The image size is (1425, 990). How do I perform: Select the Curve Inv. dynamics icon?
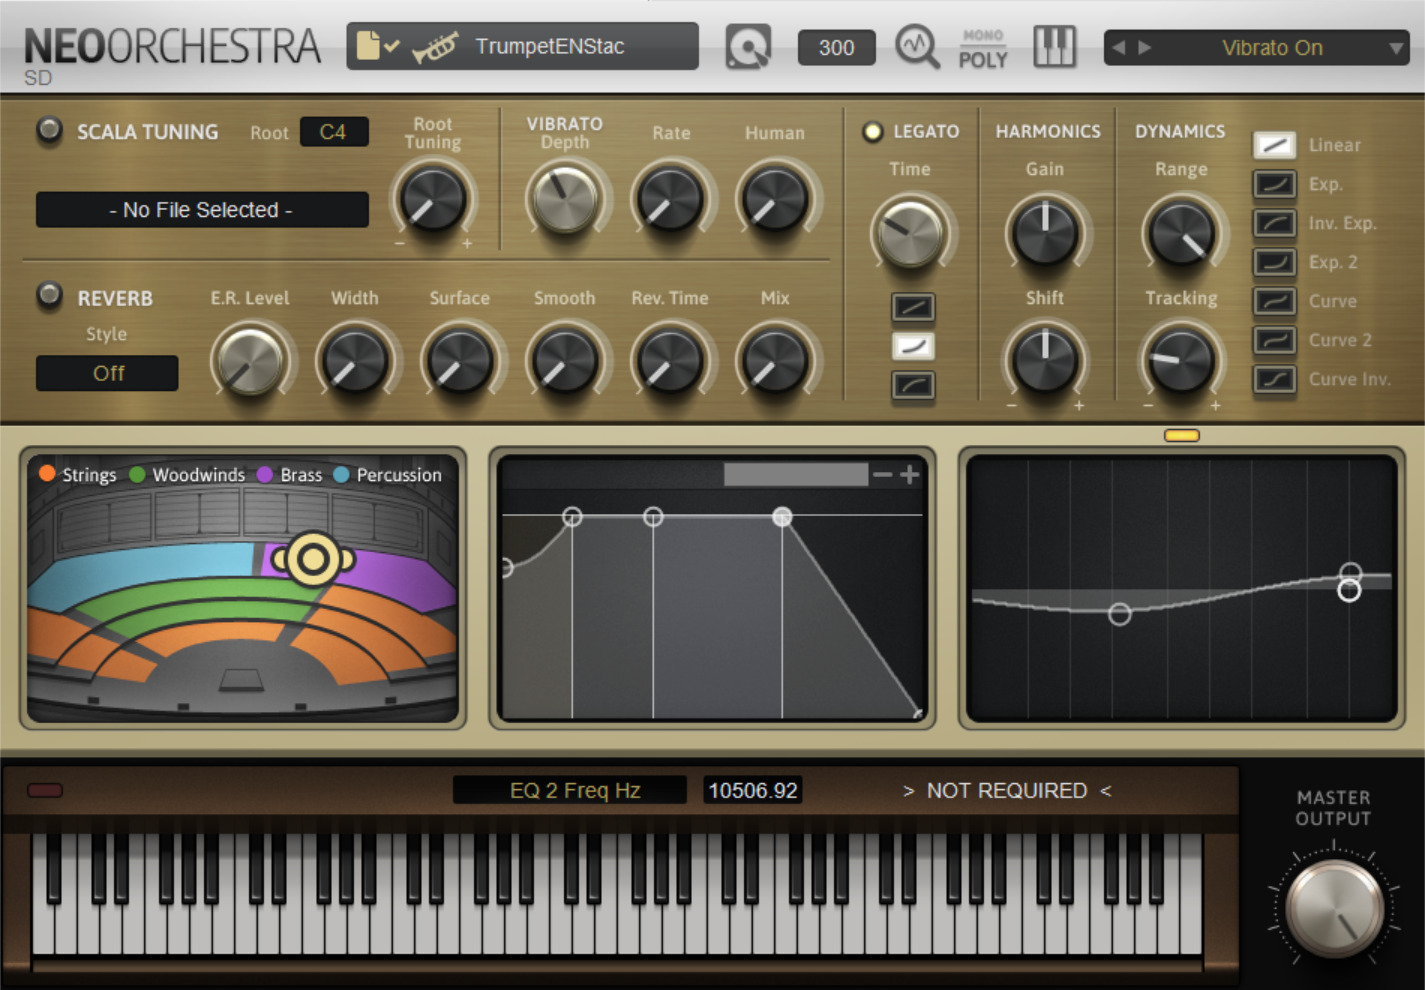click(1274, 379)
